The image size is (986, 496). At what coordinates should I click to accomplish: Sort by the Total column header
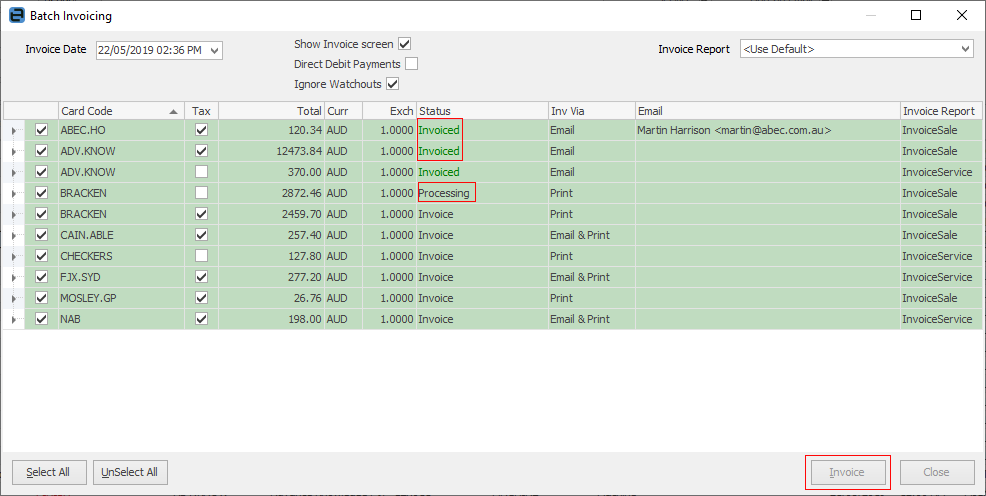(270, 111)
